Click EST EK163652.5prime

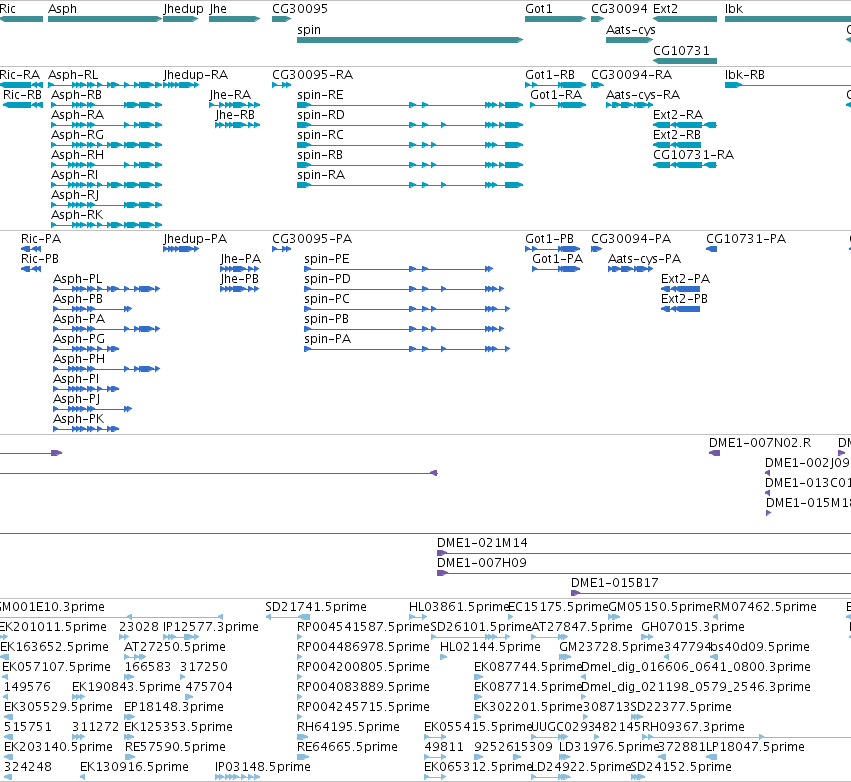click(x=5, y=657)
